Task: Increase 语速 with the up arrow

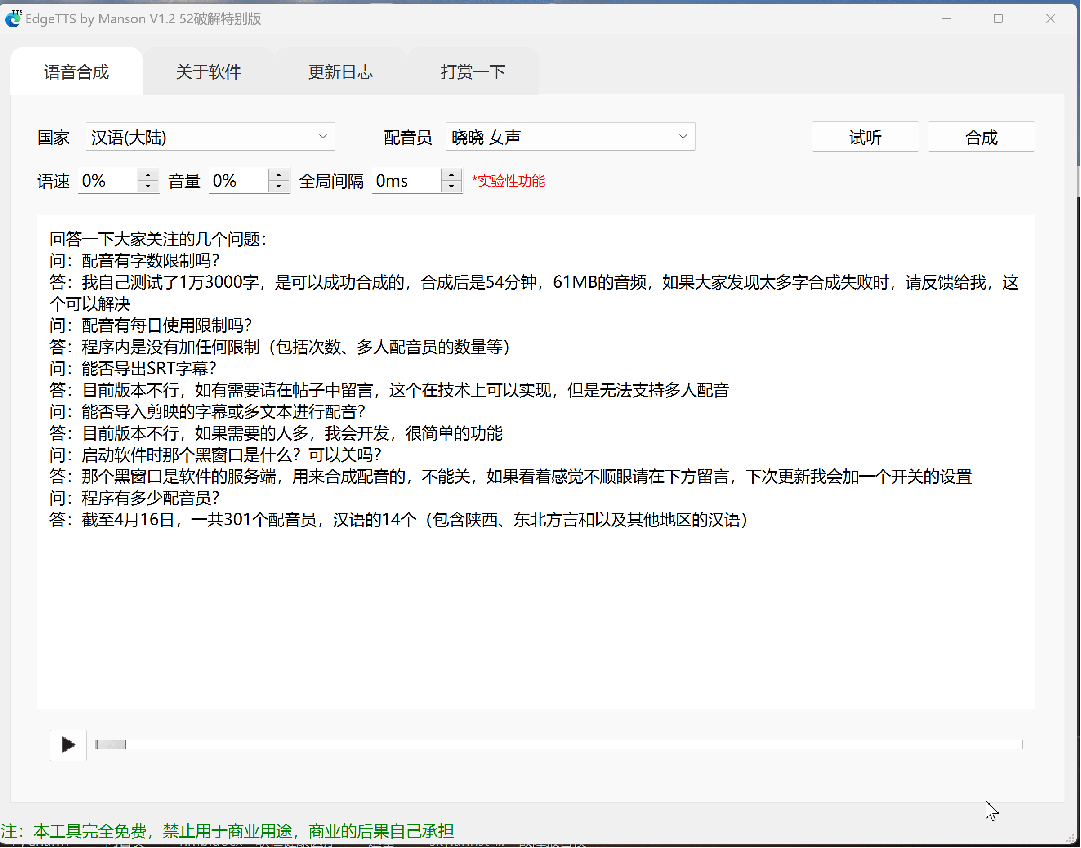Action: [x=148, y=175]
